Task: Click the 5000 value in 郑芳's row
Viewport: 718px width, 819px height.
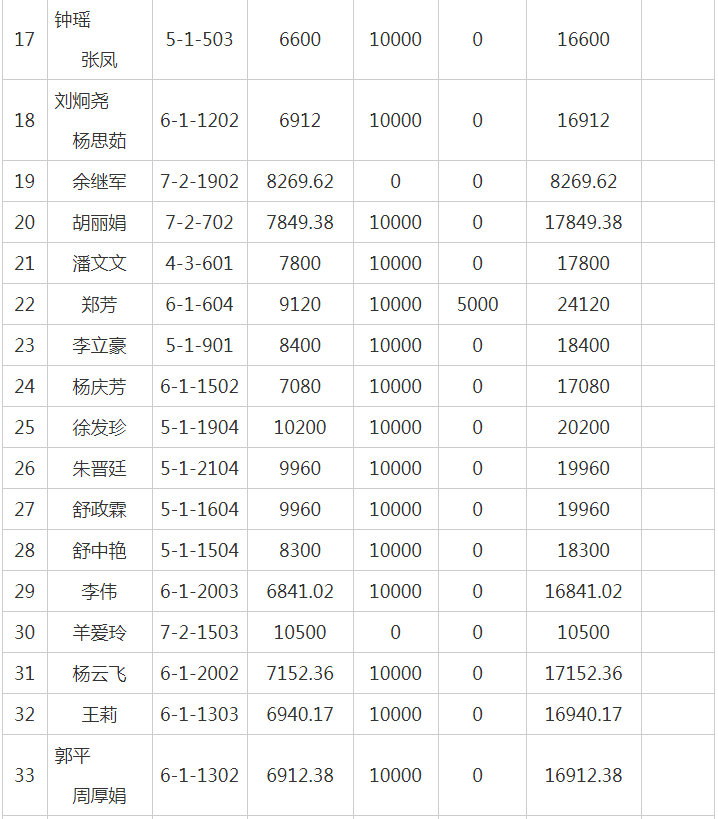Action: pos(477,304)
